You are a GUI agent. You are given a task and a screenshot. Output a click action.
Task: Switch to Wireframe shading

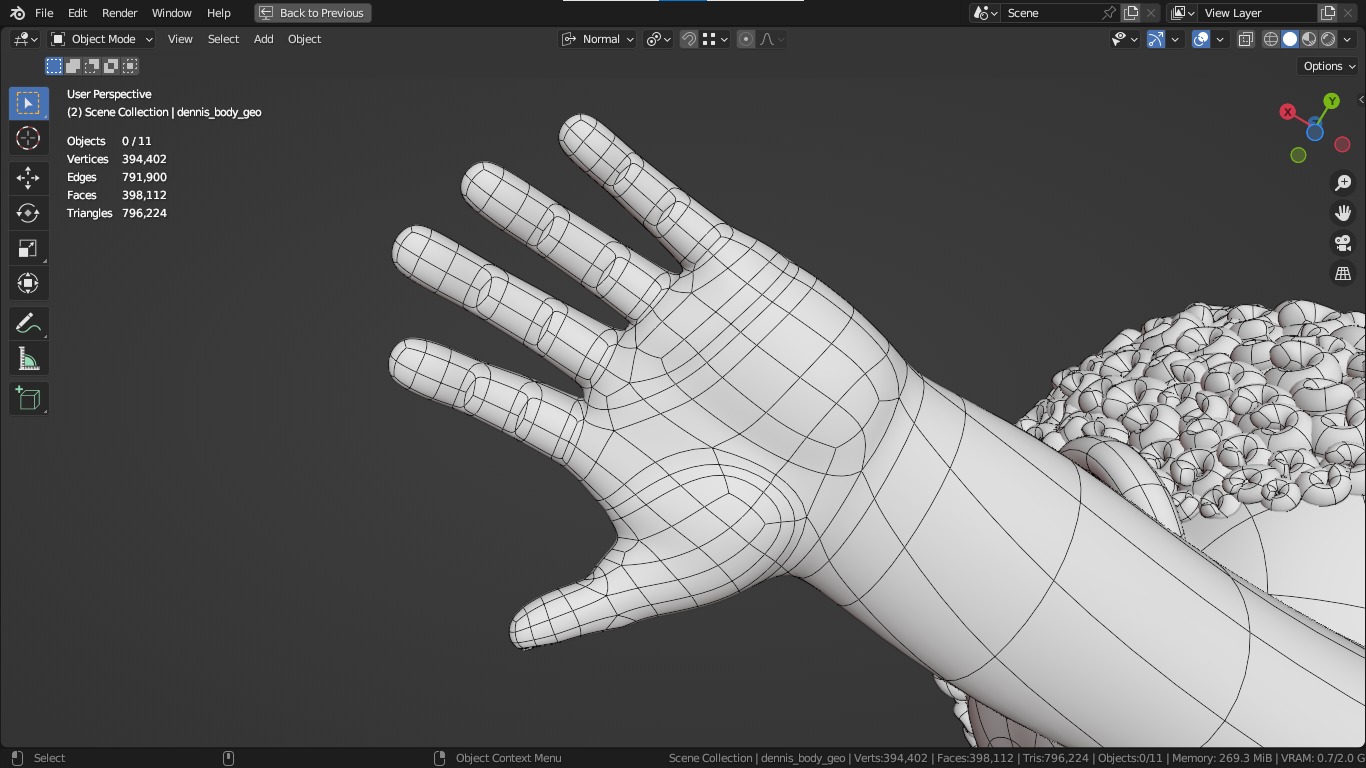coord(1271,39)
